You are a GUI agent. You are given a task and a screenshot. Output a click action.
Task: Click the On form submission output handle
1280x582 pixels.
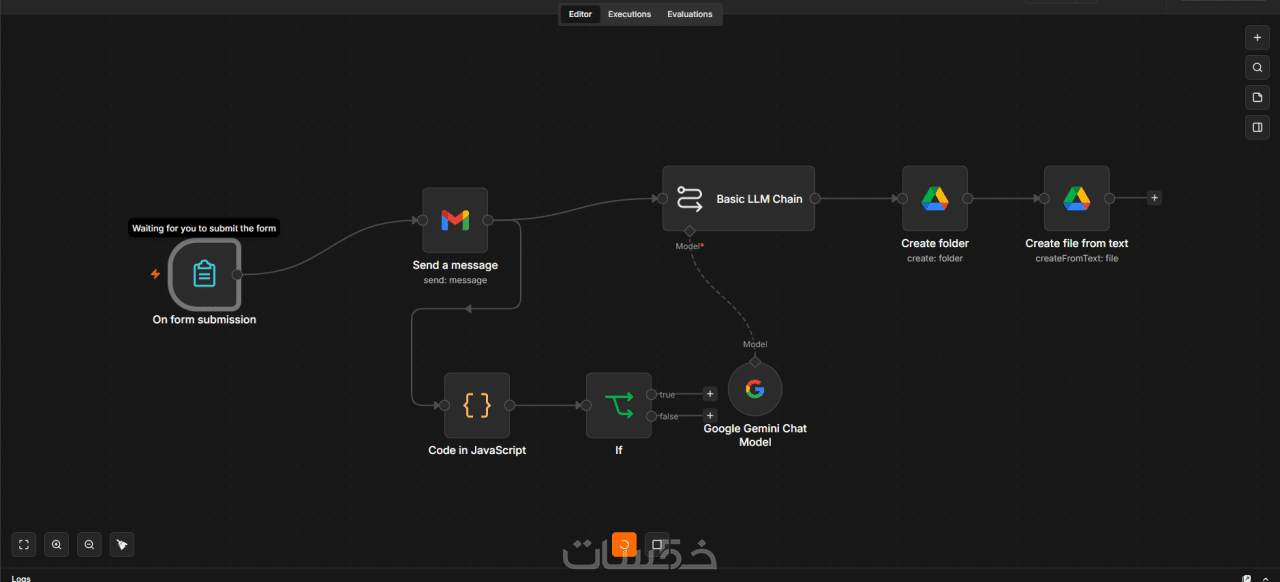pyautogui.click(x=237, y=274)
